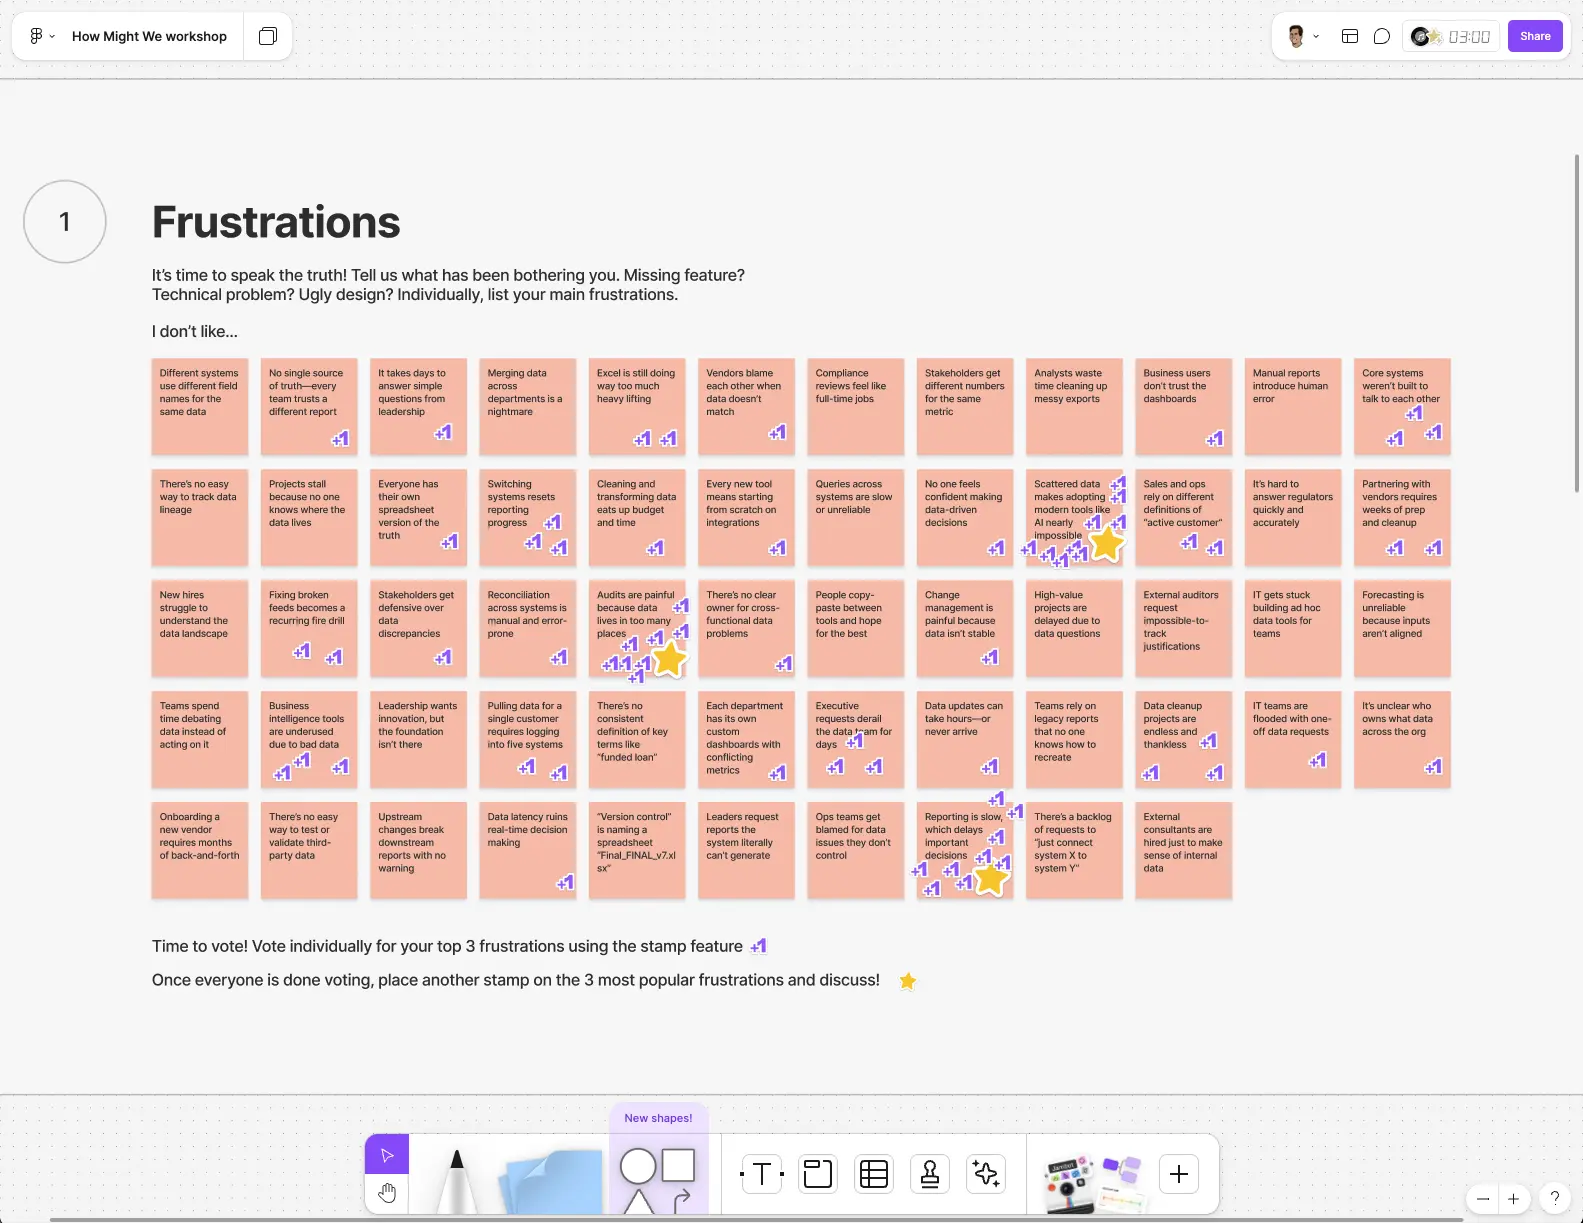1583x1223 pixels.
Task: Choose the Section tool
Action: pyautogui.click(x=818, y=1174)
